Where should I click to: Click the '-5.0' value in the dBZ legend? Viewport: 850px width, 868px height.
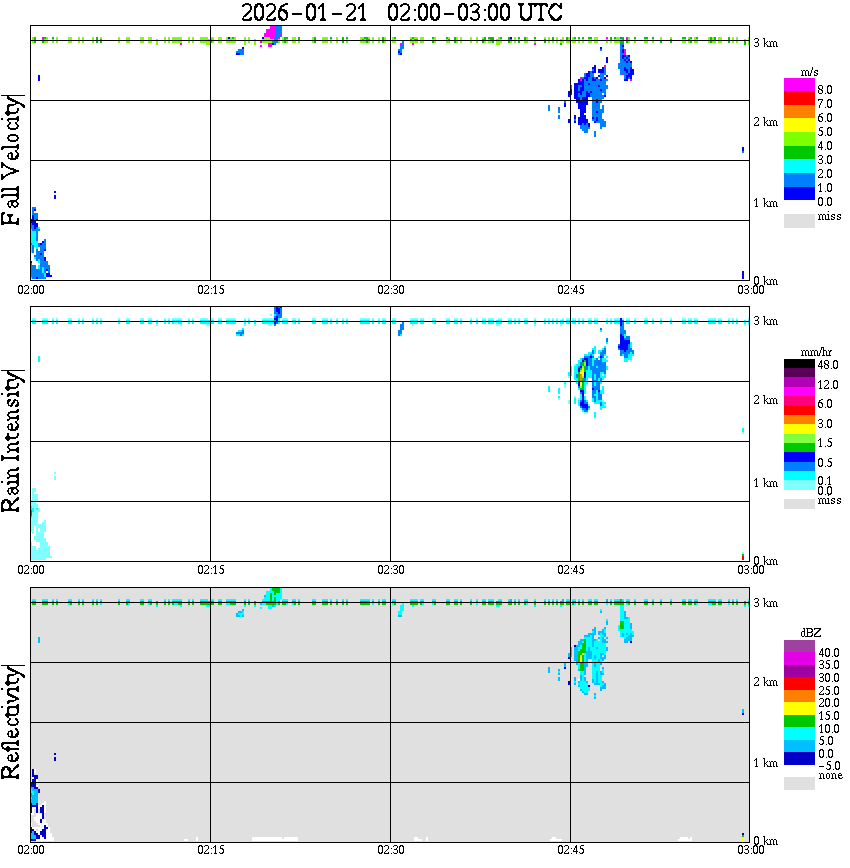click(x=829, y=766)
